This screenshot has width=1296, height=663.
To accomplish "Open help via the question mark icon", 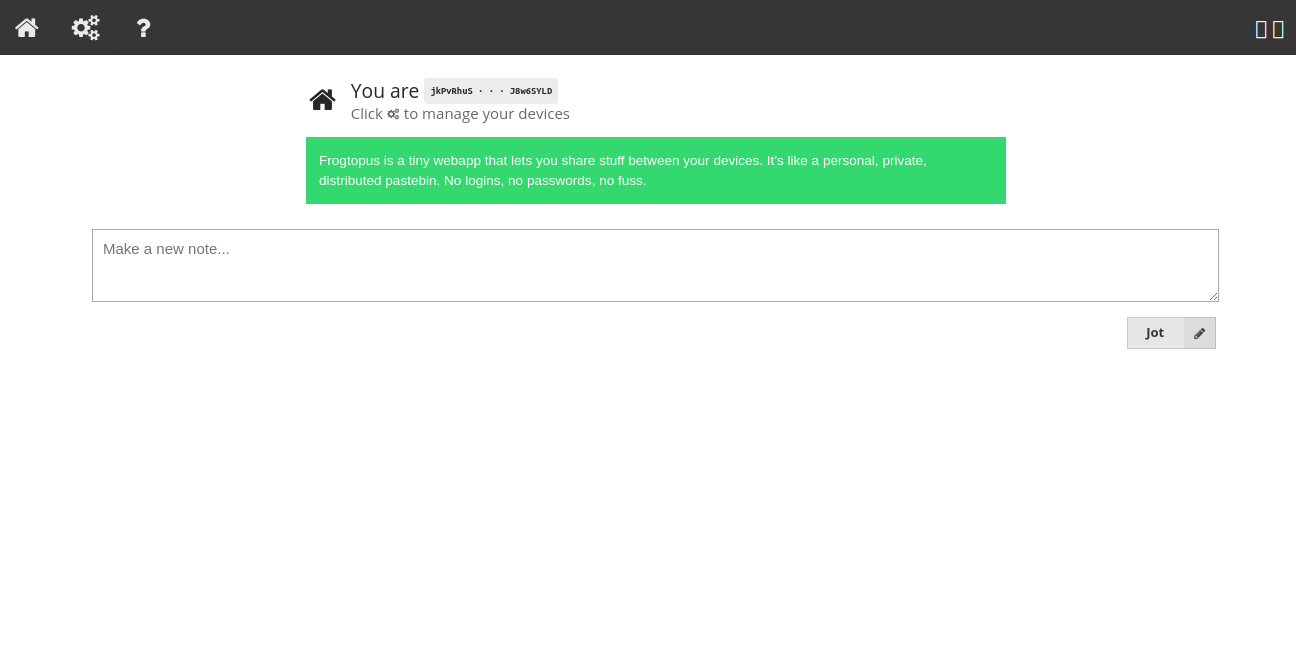I will pyautogui.click(x=143, y=28).
